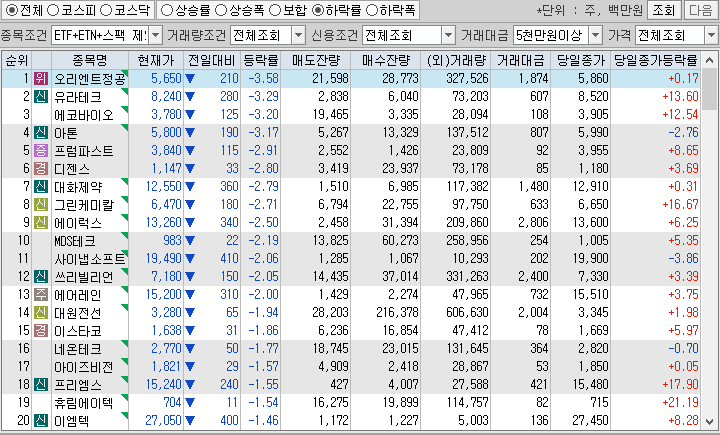Open the 신용조건 전체조회 dropdown
This screenshot has width=720, height=435.
click(448, 35)
